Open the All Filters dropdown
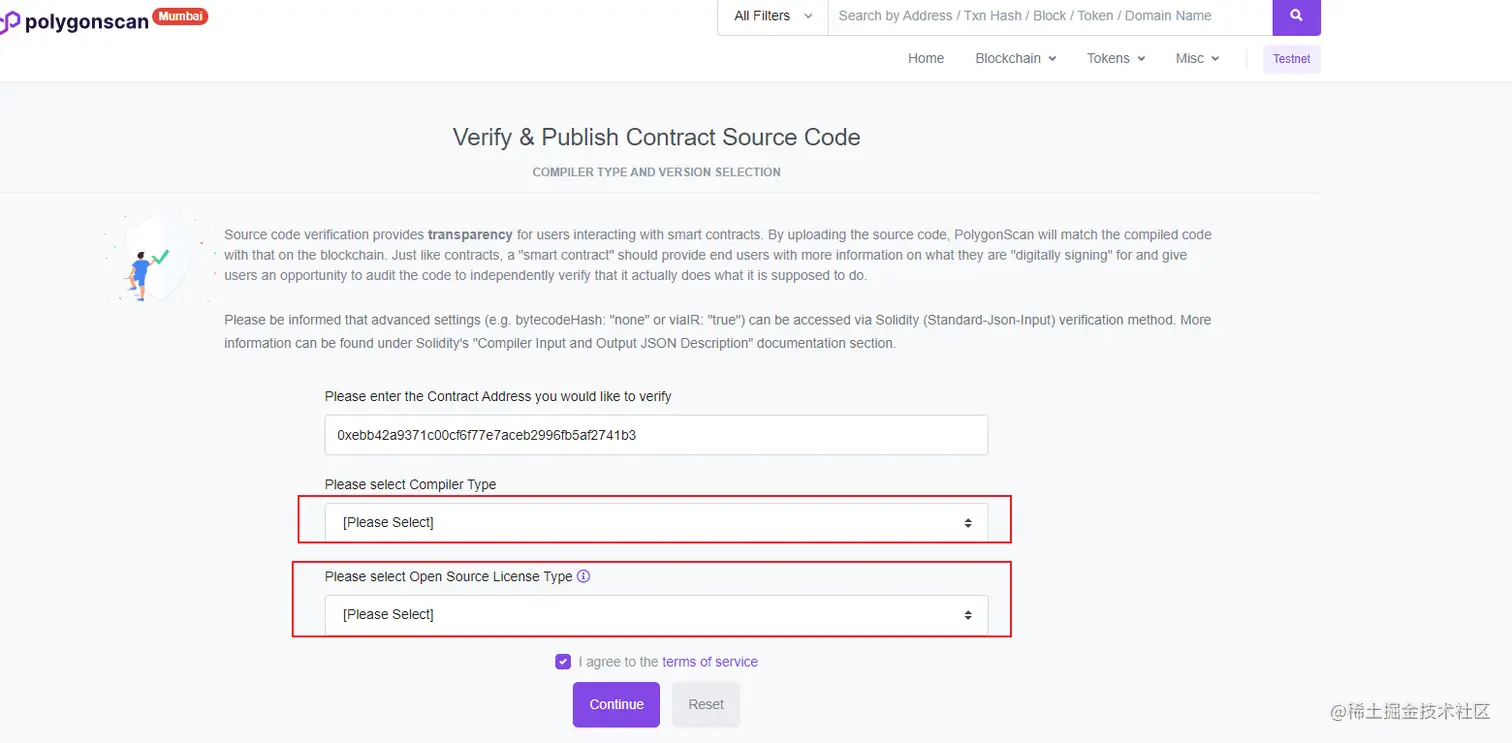The width and height of the screenshot is (1512, 743). point(772,16)
